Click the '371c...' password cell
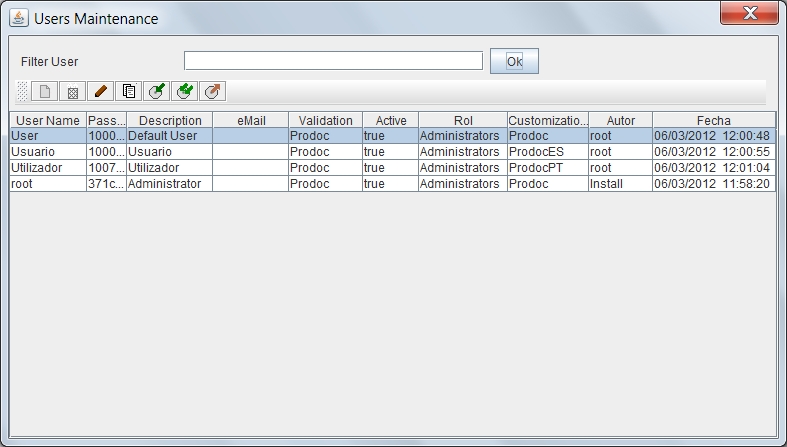Screen dimensions: 787x447 [x=106, y=184]
